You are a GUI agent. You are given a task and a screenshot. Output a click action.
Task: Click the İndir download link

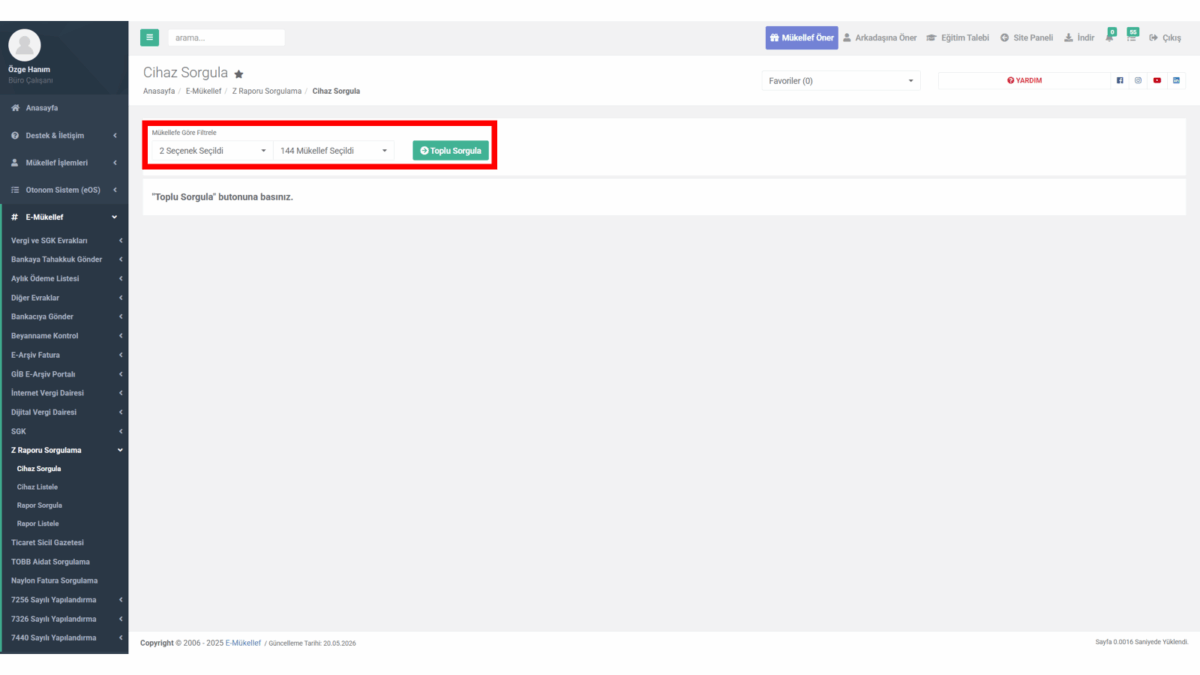point(1079,37)
